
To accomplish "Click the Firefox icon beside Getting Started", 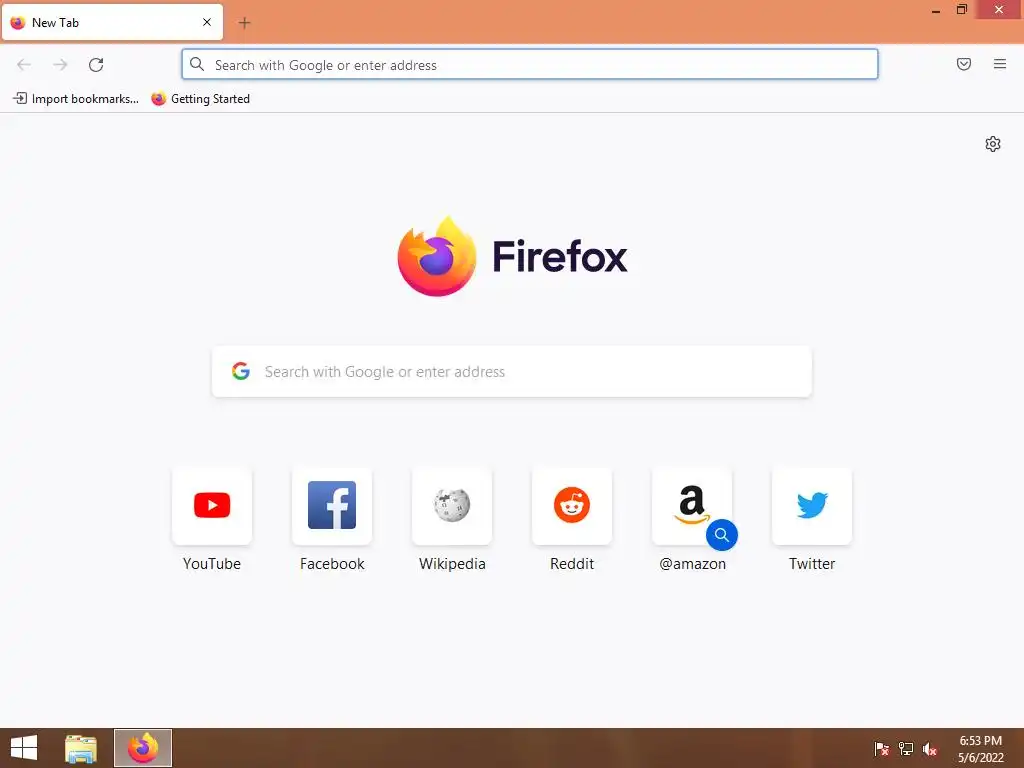I will click(x=159, y=99).
